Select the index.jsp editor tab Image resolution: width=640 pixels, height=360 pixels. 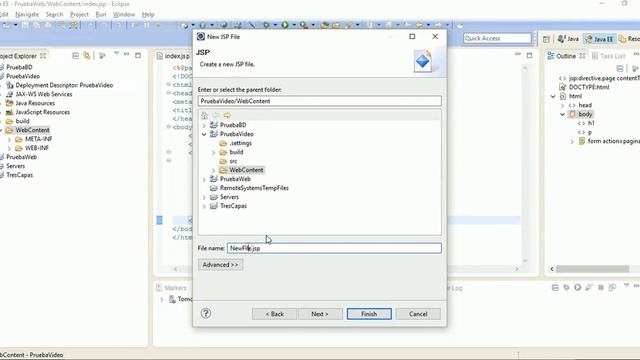coord(173,56)
